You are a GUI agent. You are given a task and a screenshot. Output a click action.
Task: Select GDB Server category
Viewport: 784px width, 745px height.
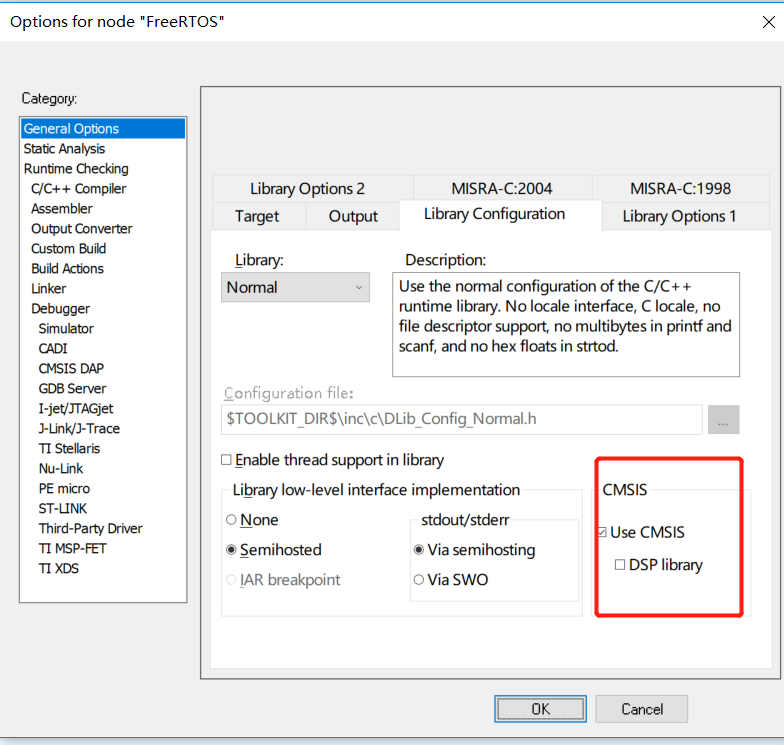click(x=72, y=388)
